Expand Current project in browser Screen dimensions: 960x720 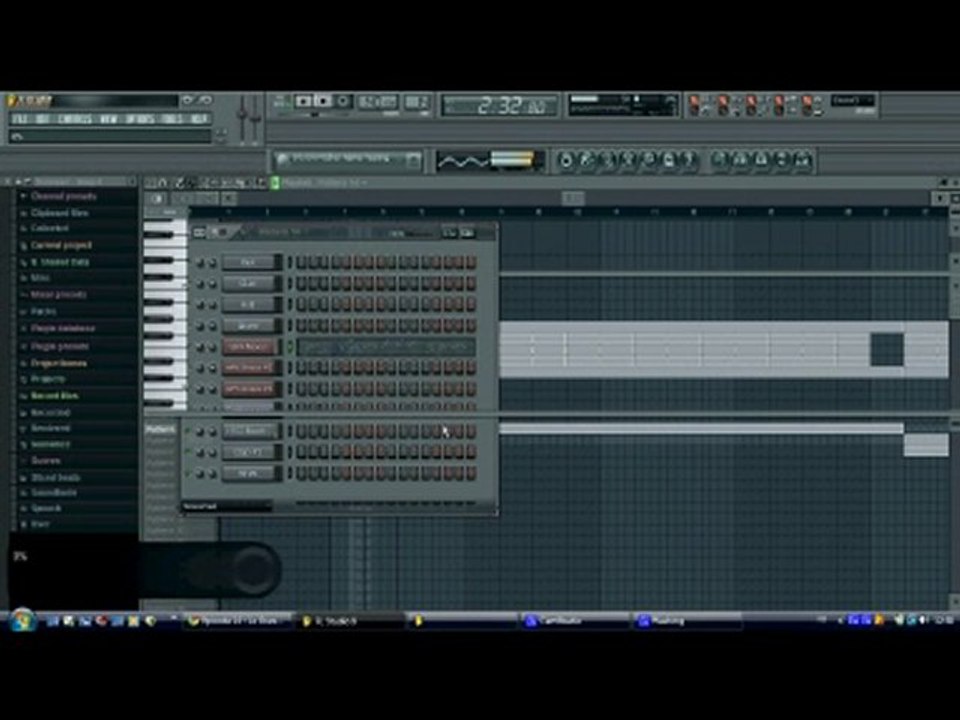[x=61, y=245]
